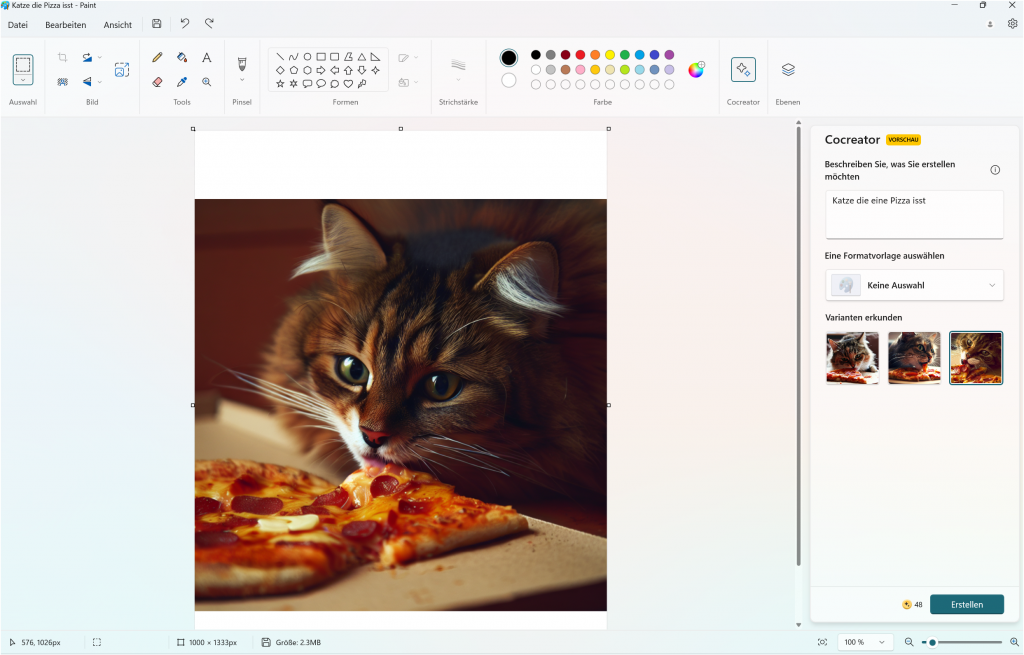
Task: Select the Pinsel brush tool
Action: pyautogui.click(x=242, y=64)
